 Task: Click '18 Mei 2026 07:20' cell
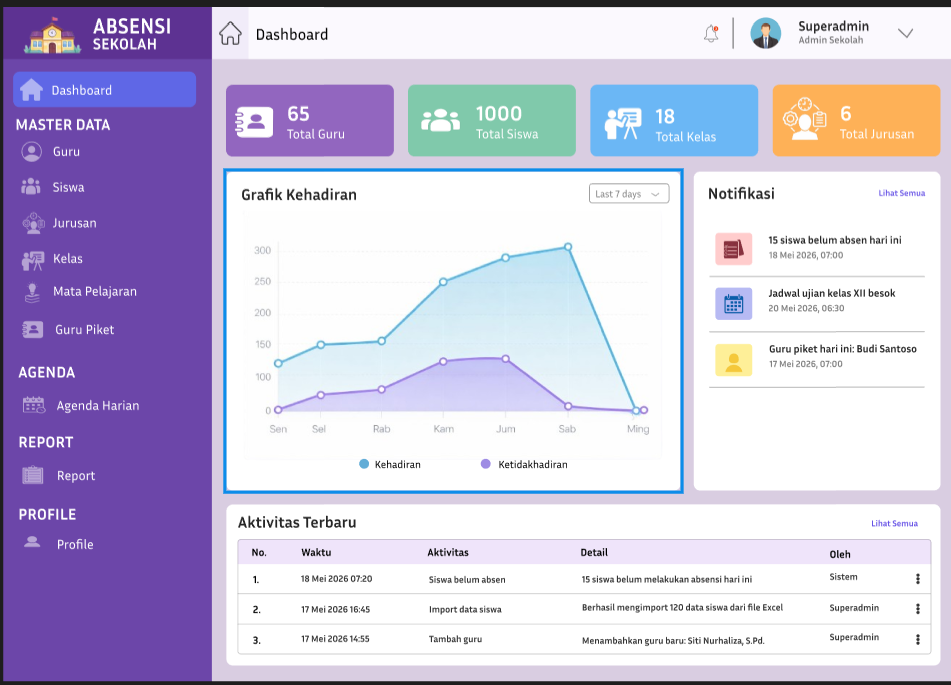(x=337, y=579)
